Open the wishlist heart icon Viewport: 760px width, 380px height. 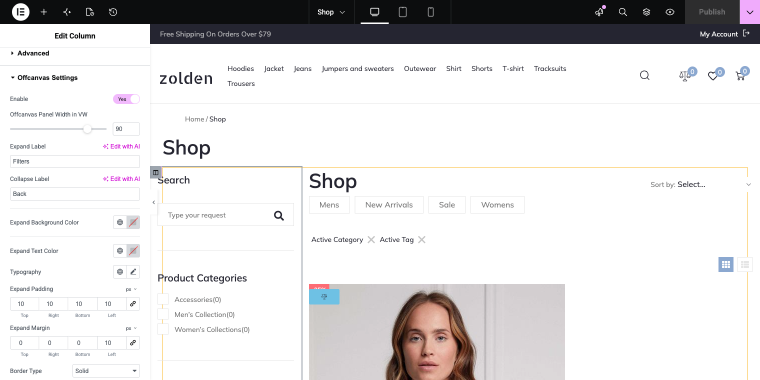712,76
